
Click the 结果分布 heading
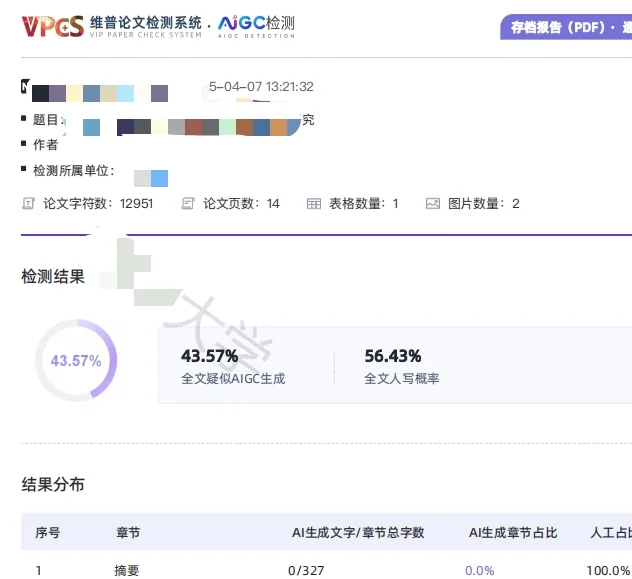53,484
